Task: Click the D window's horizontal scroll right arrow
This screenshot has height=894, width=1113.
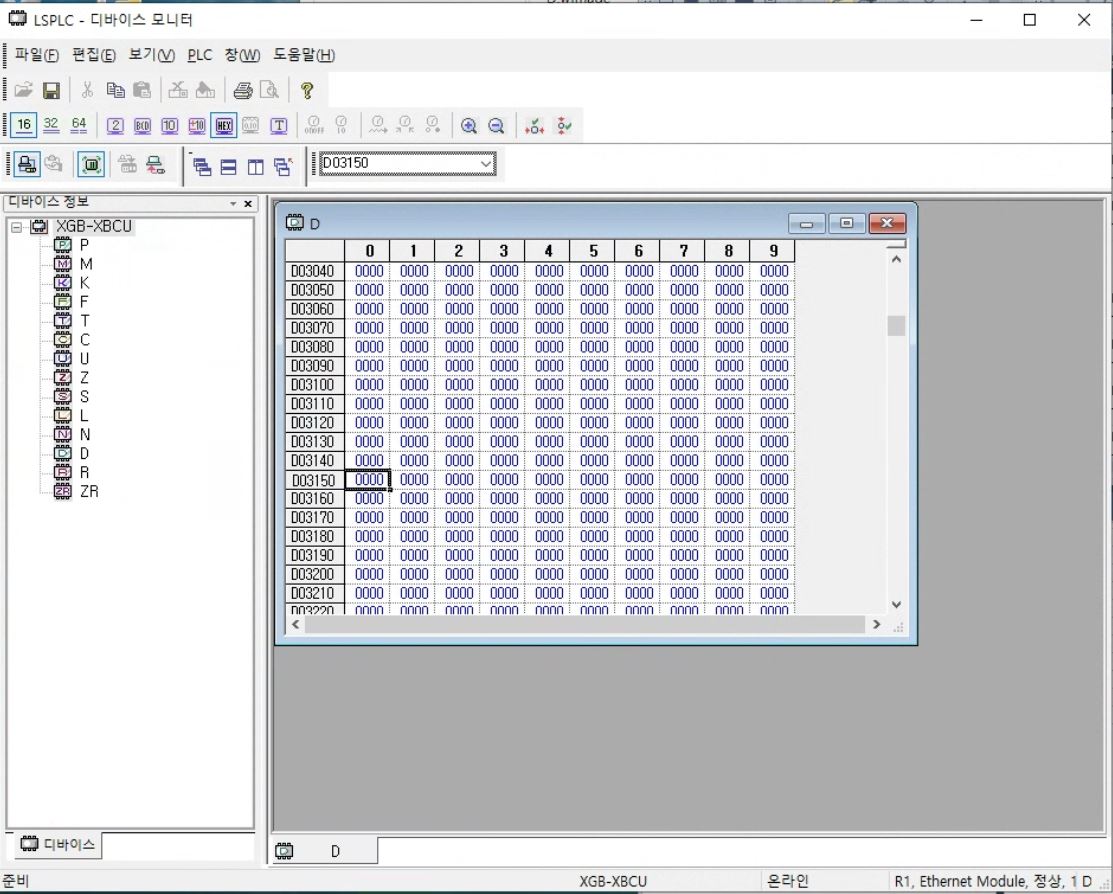Action: click(x=876, y=625)
